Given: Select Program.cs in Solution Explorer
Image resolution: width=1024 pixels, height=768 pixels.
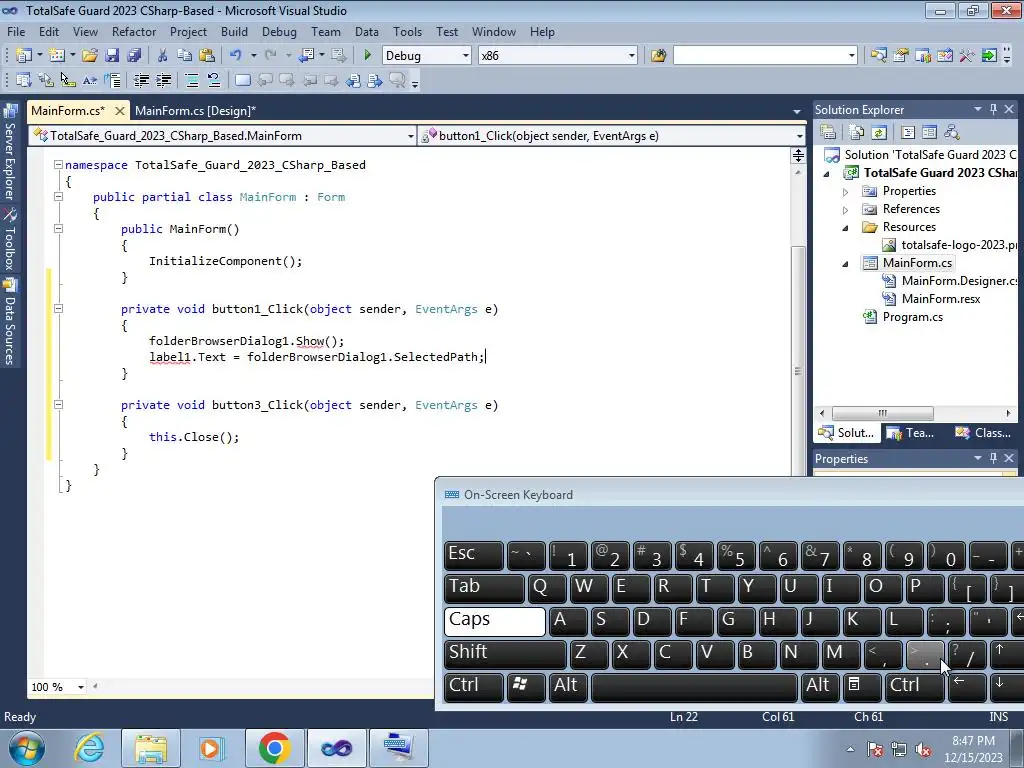Looking at the screenshot, I should point(912,317).
